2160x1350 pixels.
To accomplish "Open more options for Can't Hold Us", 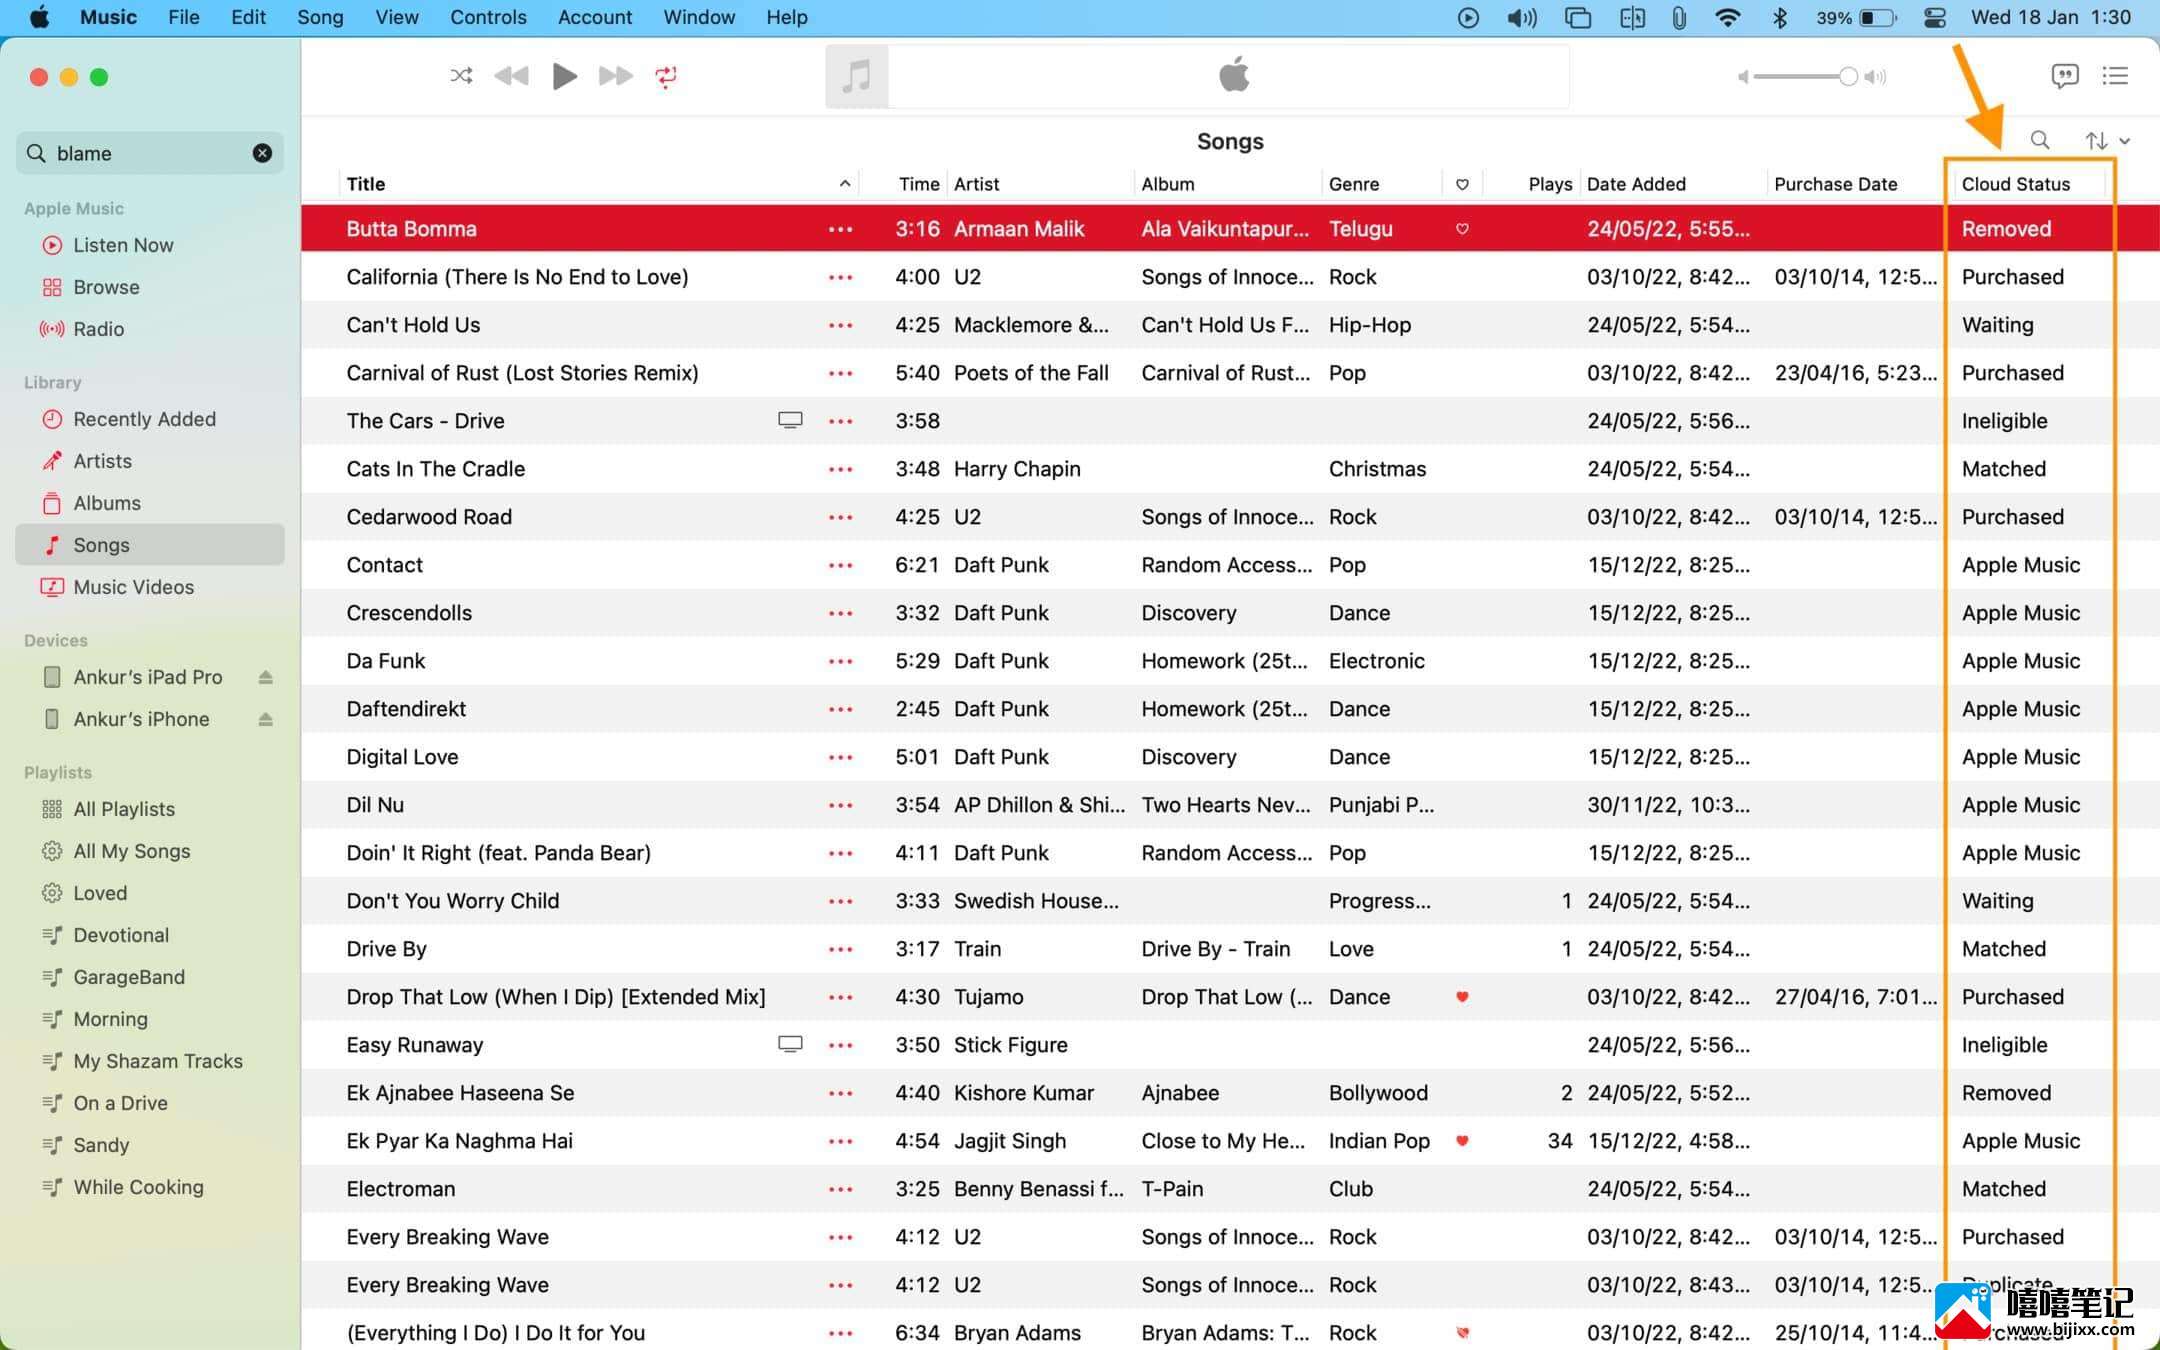I will (840, 325).
